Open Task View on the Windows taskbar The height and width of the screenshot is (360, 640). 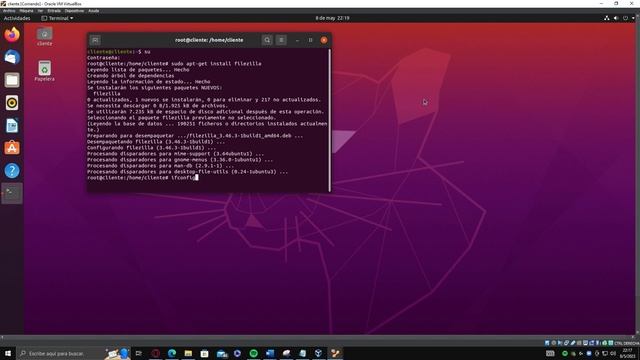point(139,353)
